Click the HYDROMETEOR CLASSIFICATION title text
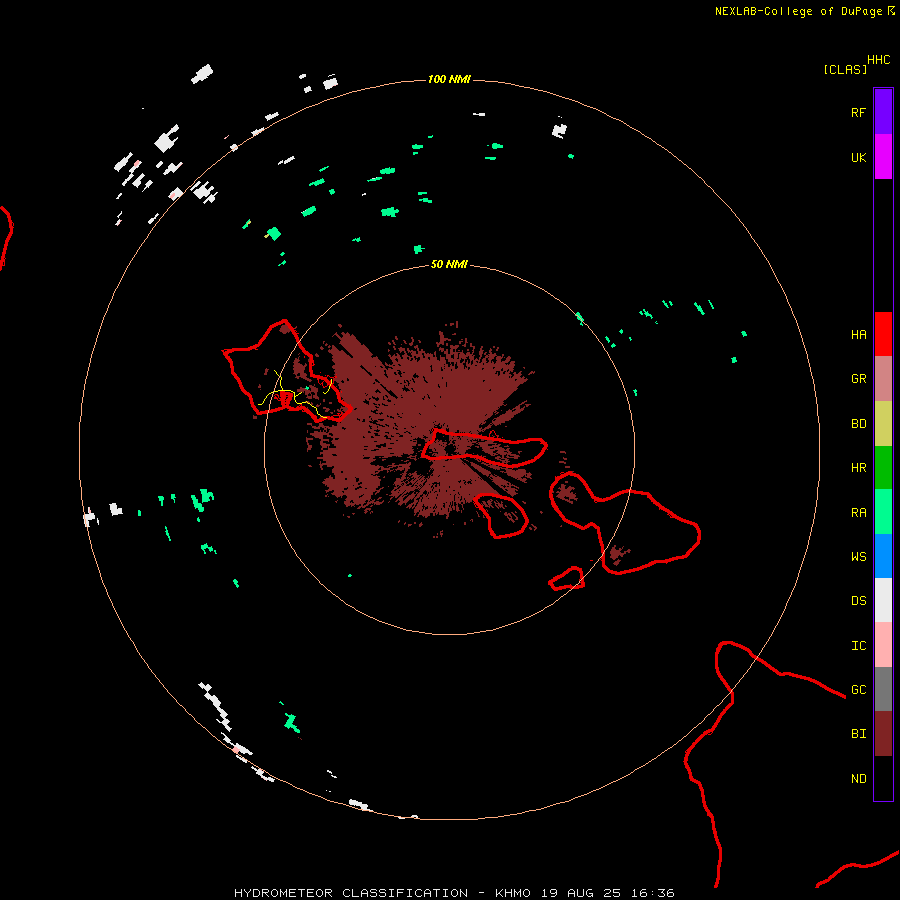 (351, 893)
